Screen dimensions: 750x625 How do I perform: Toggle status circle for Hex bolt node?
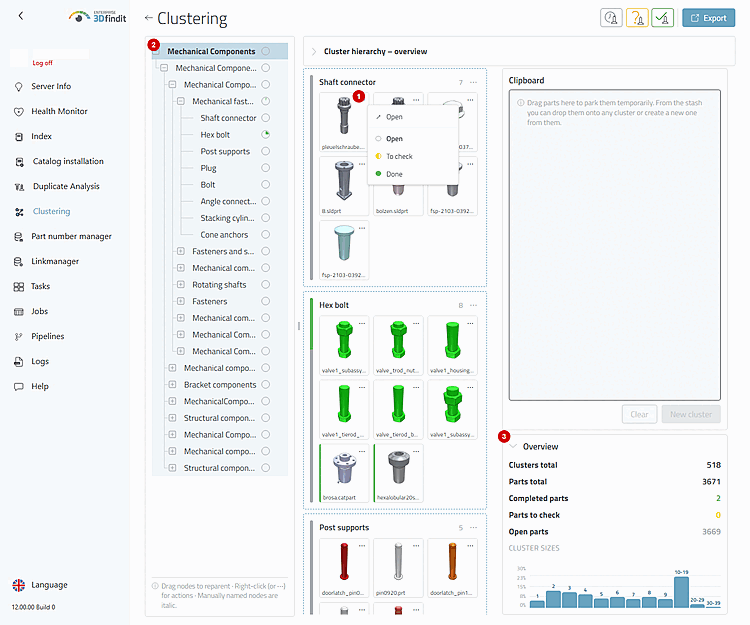[x=265, y=134]
